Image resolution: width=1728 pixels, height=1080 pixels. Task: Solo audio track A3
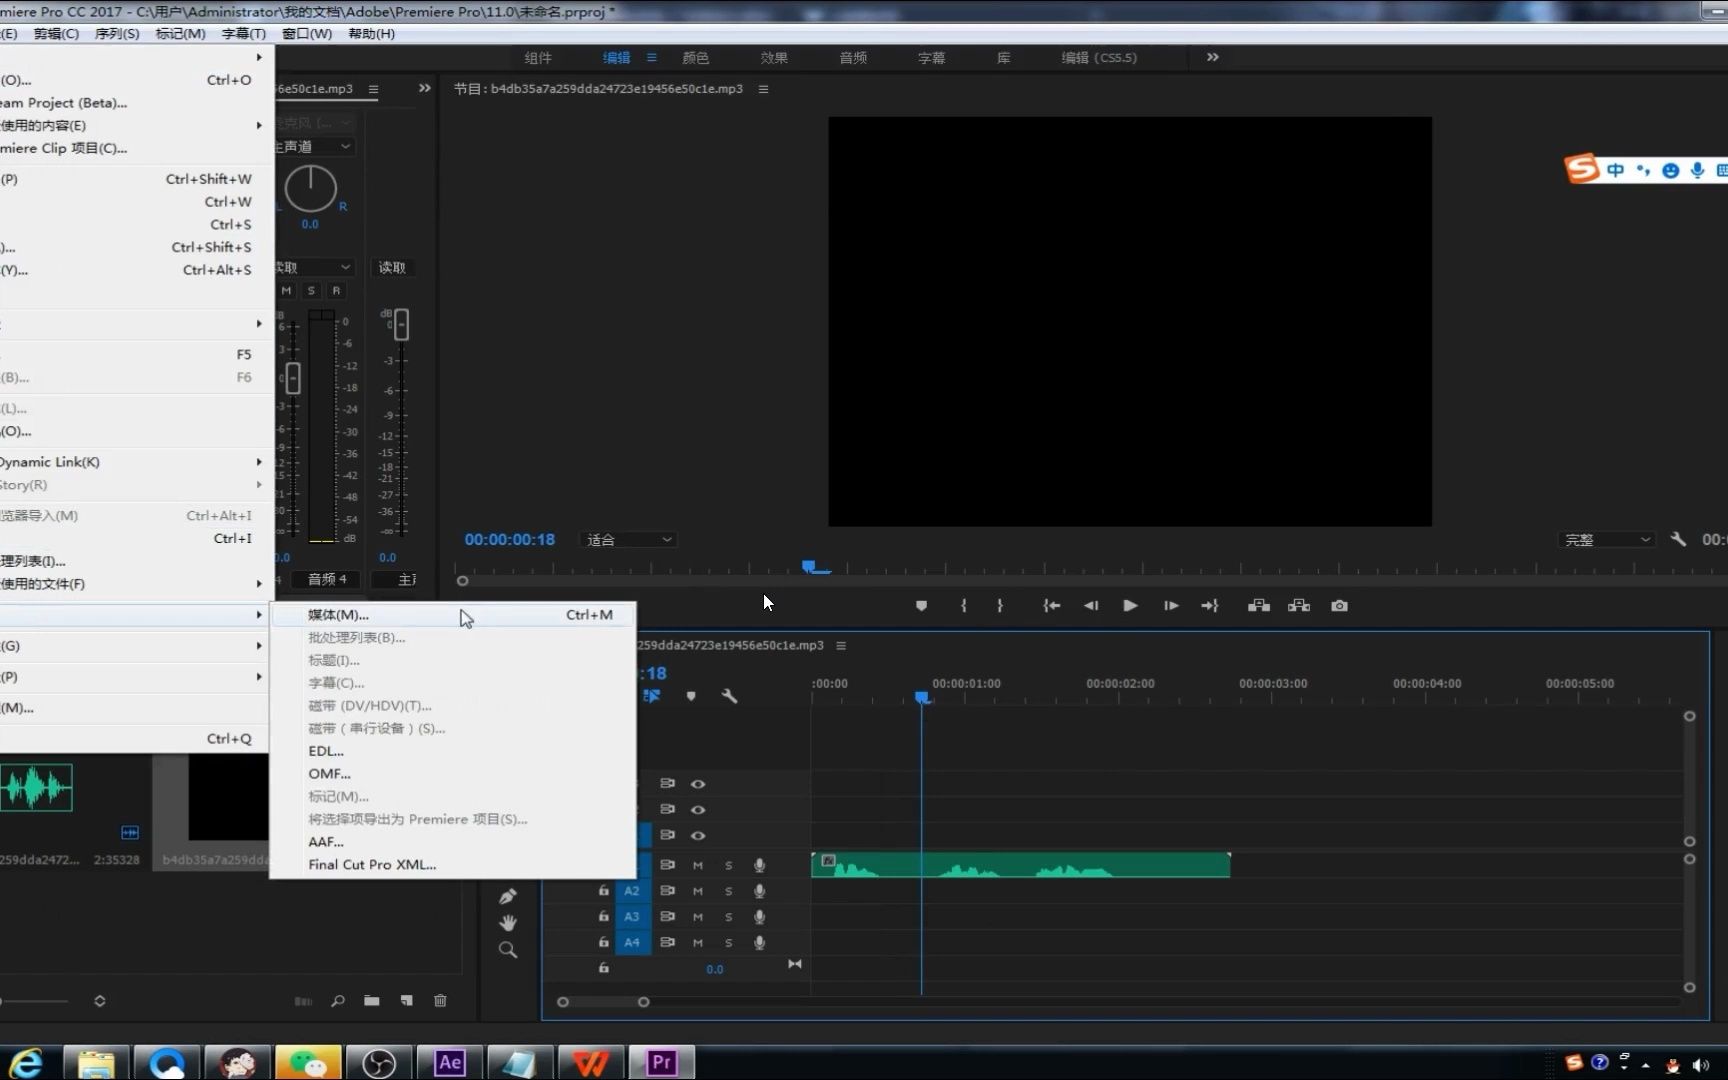coord(728,917)
